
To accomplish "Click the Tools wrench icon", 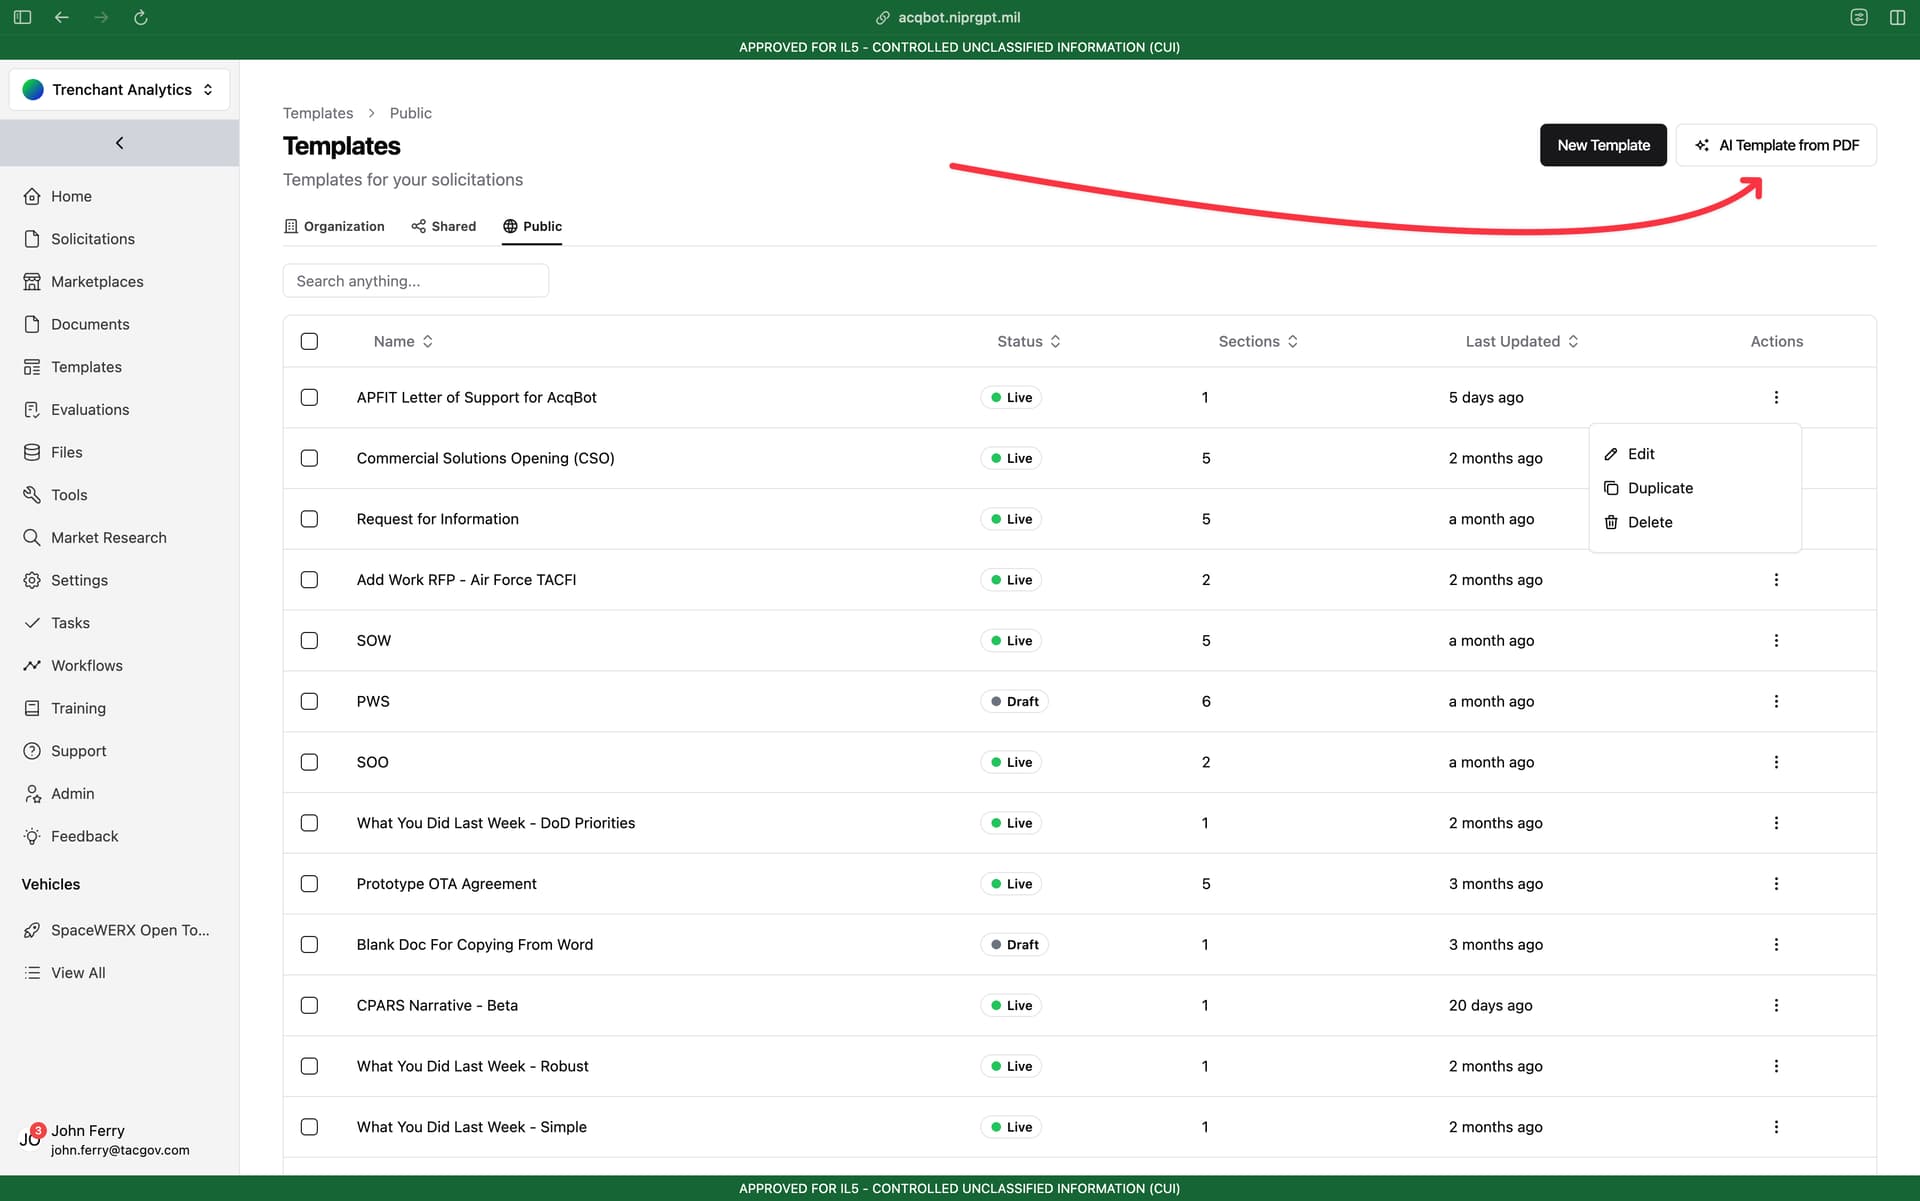I will tap(32, 495).
